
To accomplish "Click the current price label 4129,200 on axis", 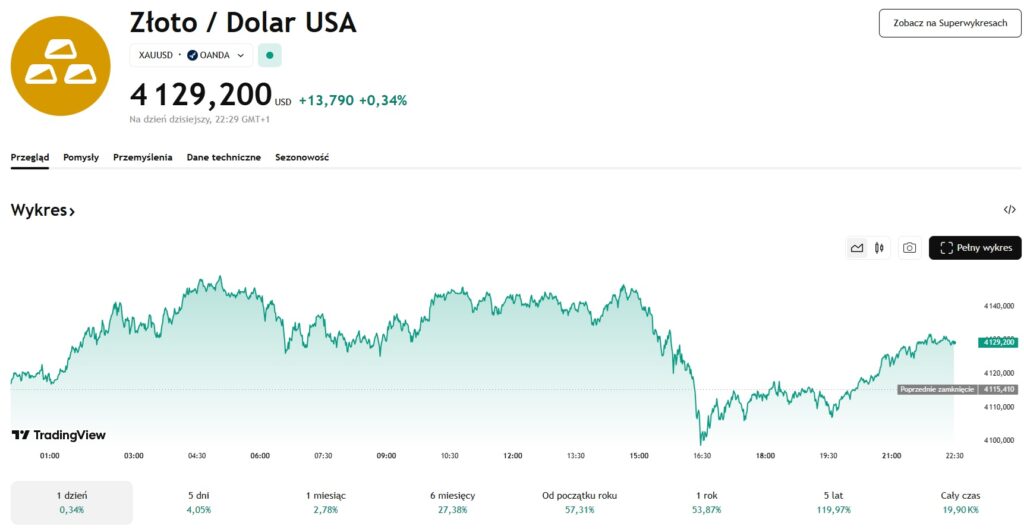I will click(998, 342).
